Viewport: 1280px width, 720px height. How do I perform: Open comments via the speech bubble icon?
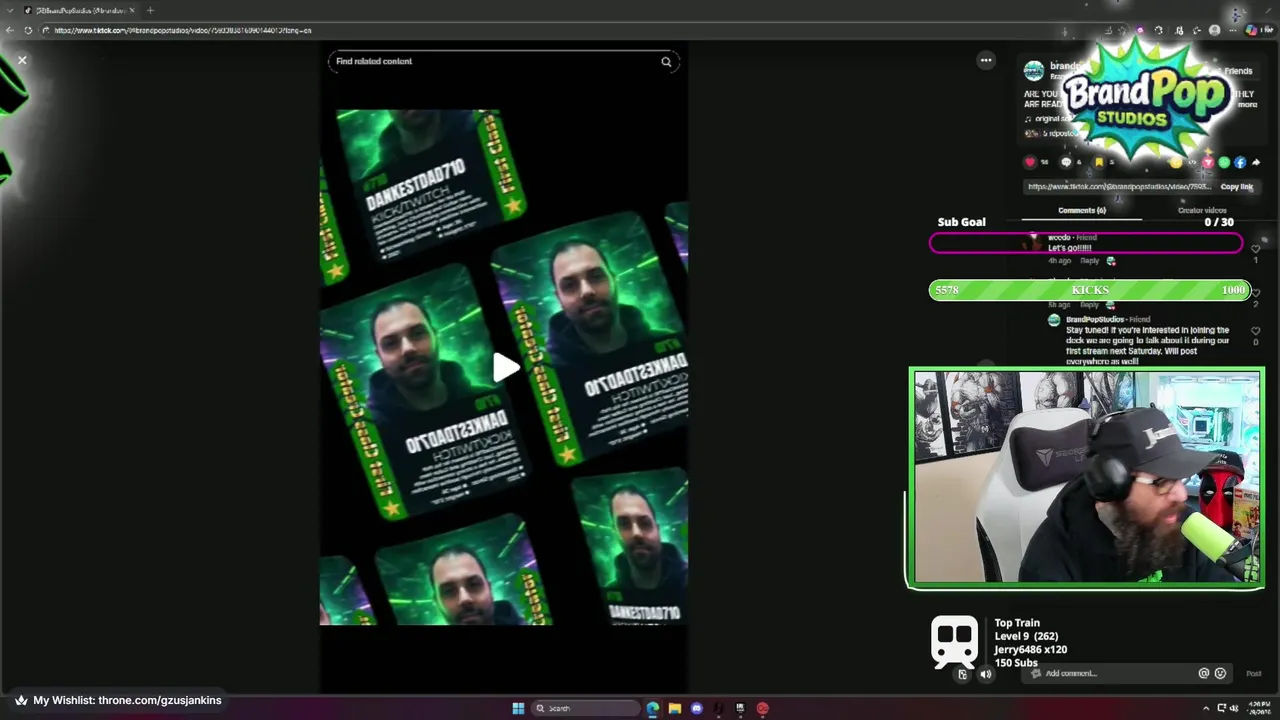(x=1066, y=162)
